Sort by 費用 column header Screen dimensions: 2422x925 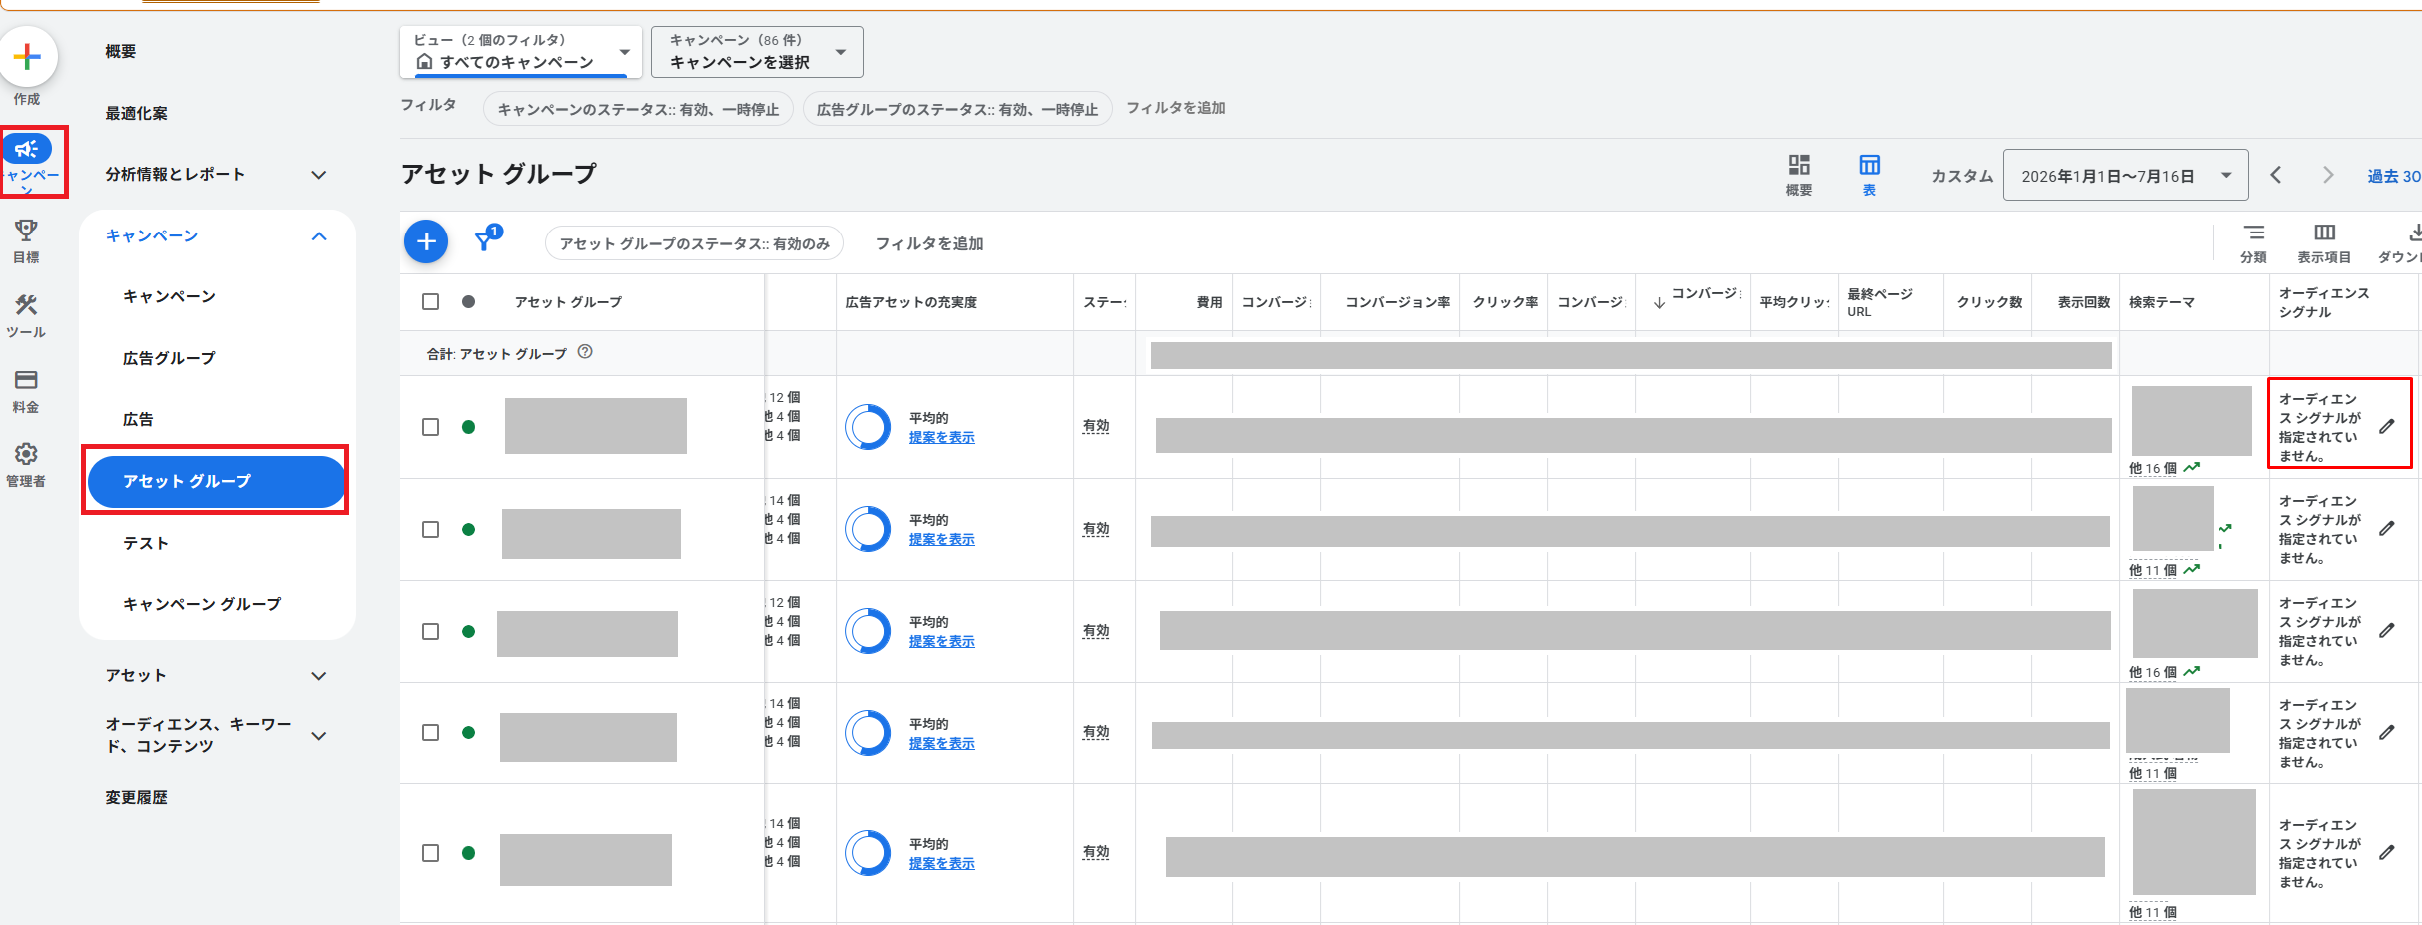(1209, 302)
